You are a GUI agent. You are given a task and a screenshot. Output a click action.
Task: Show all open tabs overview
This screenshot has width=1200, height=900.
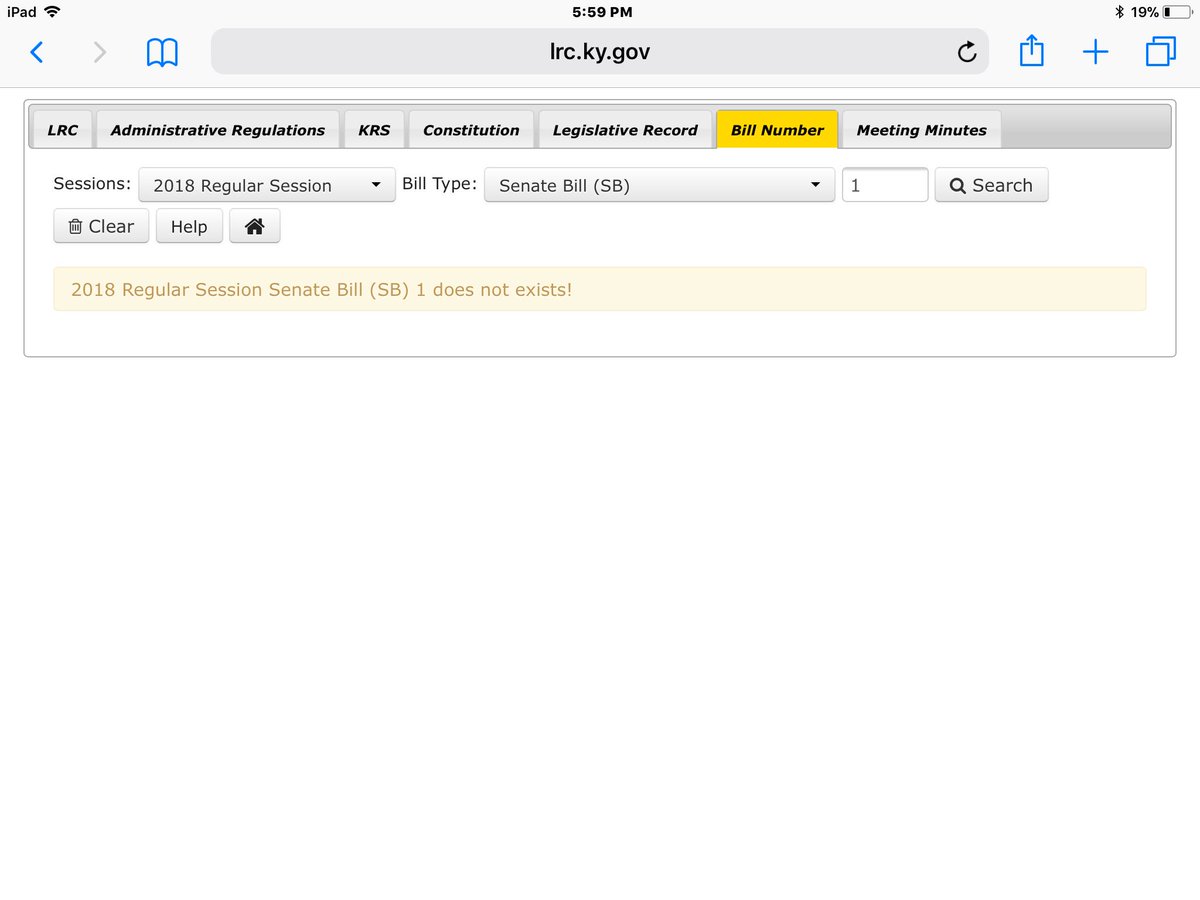1160,51
